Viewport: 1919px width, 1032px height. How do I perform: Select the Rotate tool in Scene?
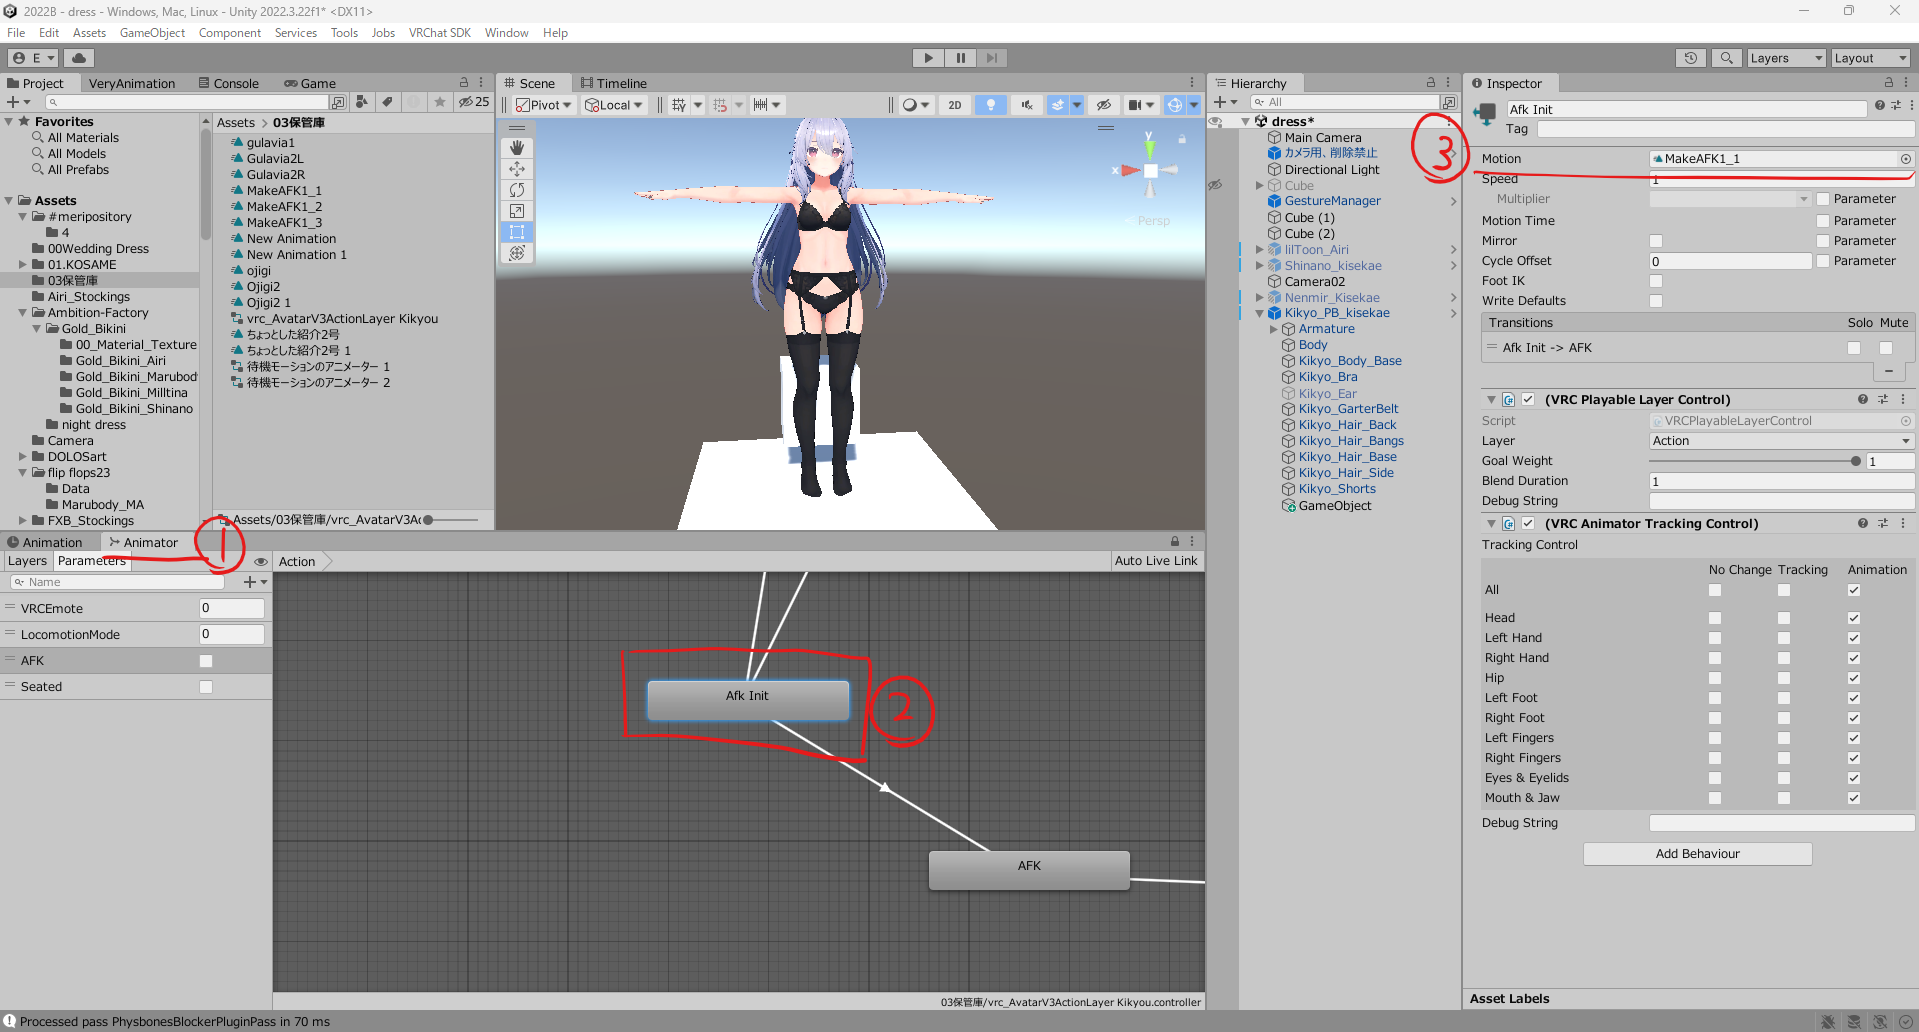point(517,190)
